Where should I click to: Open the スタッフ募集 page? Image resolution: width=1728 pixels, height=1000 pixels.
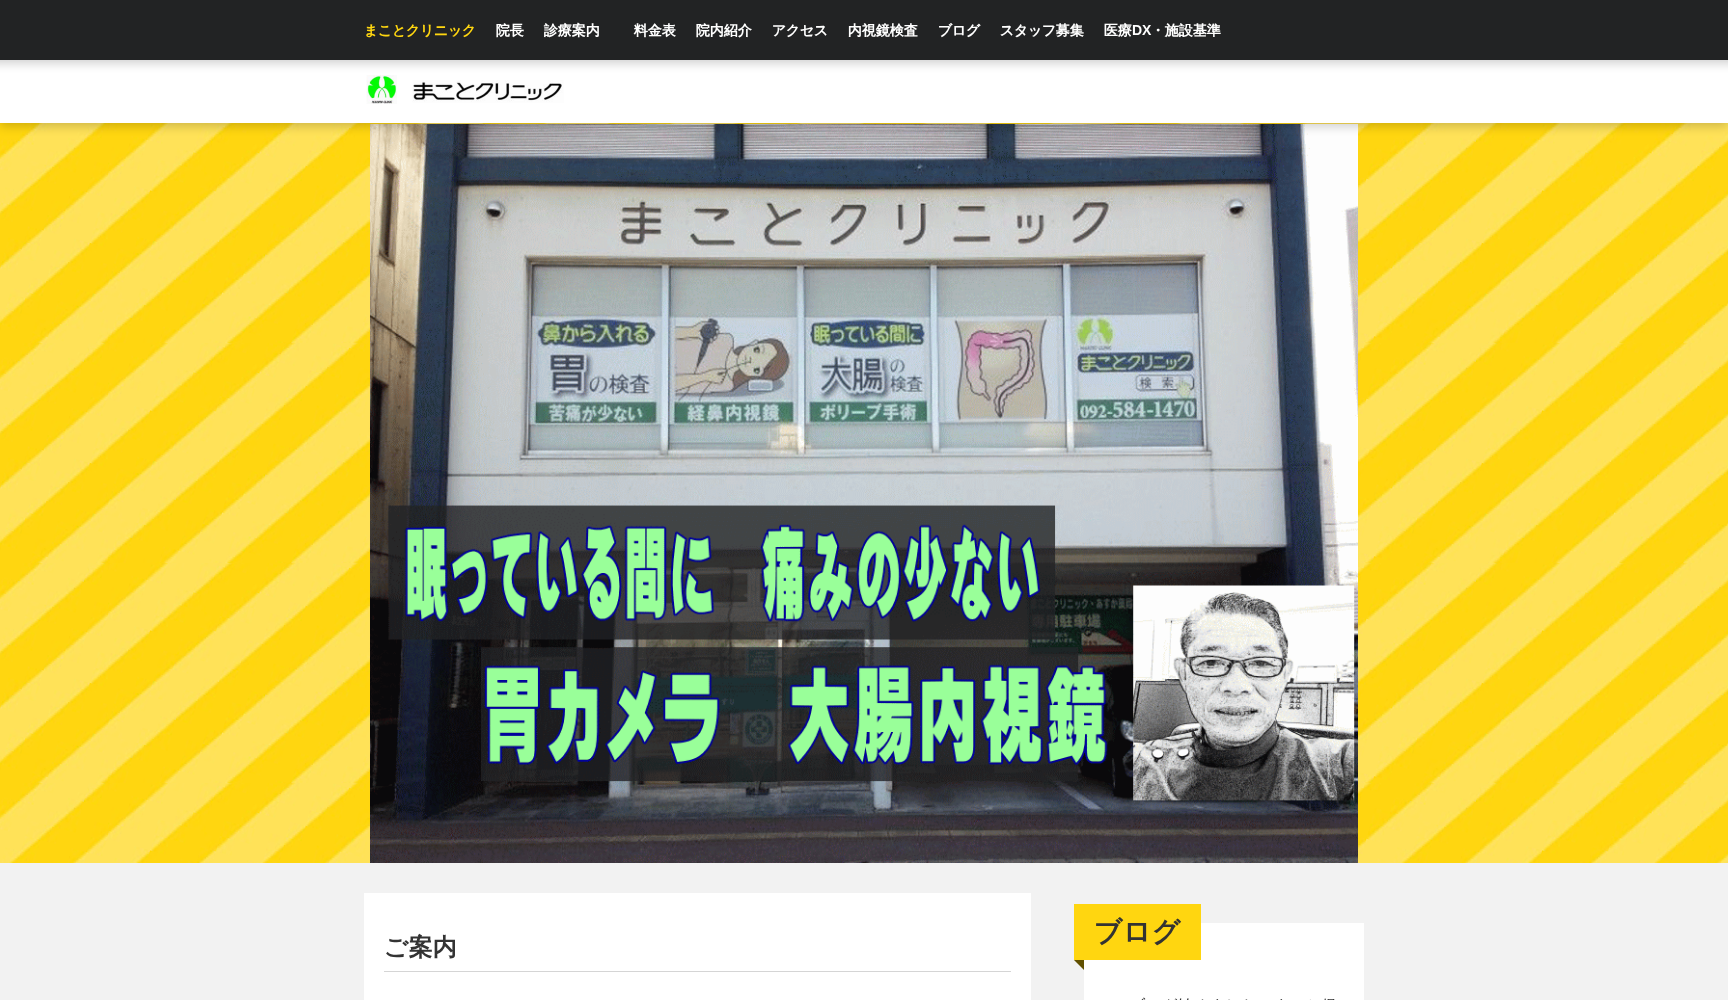point(1041,30)
